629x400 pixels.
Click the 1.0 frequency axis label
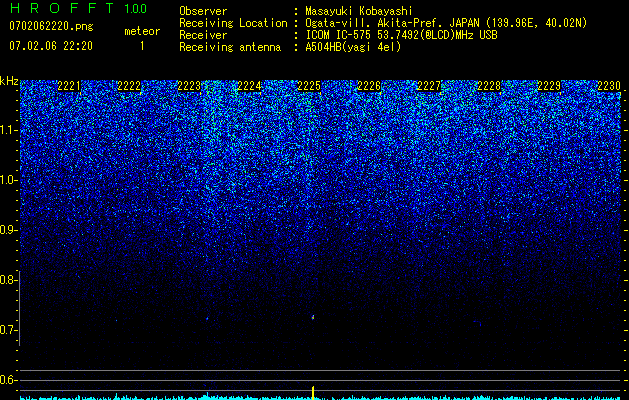[9, 180]
